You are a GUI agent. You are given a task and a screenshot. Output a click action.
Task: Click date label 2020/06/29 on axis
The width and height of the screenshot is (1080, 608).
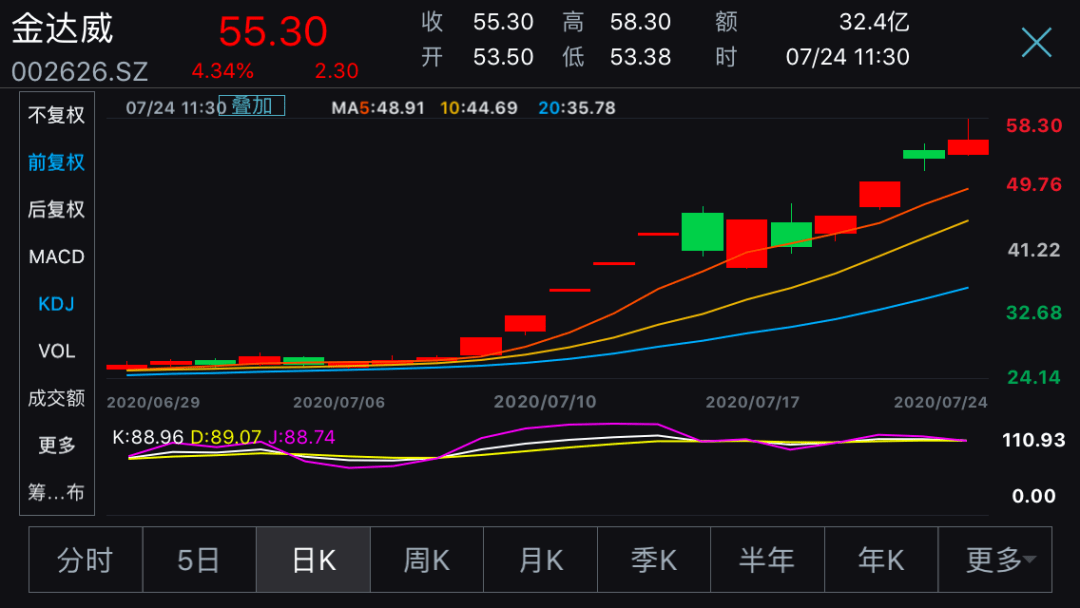153,403
